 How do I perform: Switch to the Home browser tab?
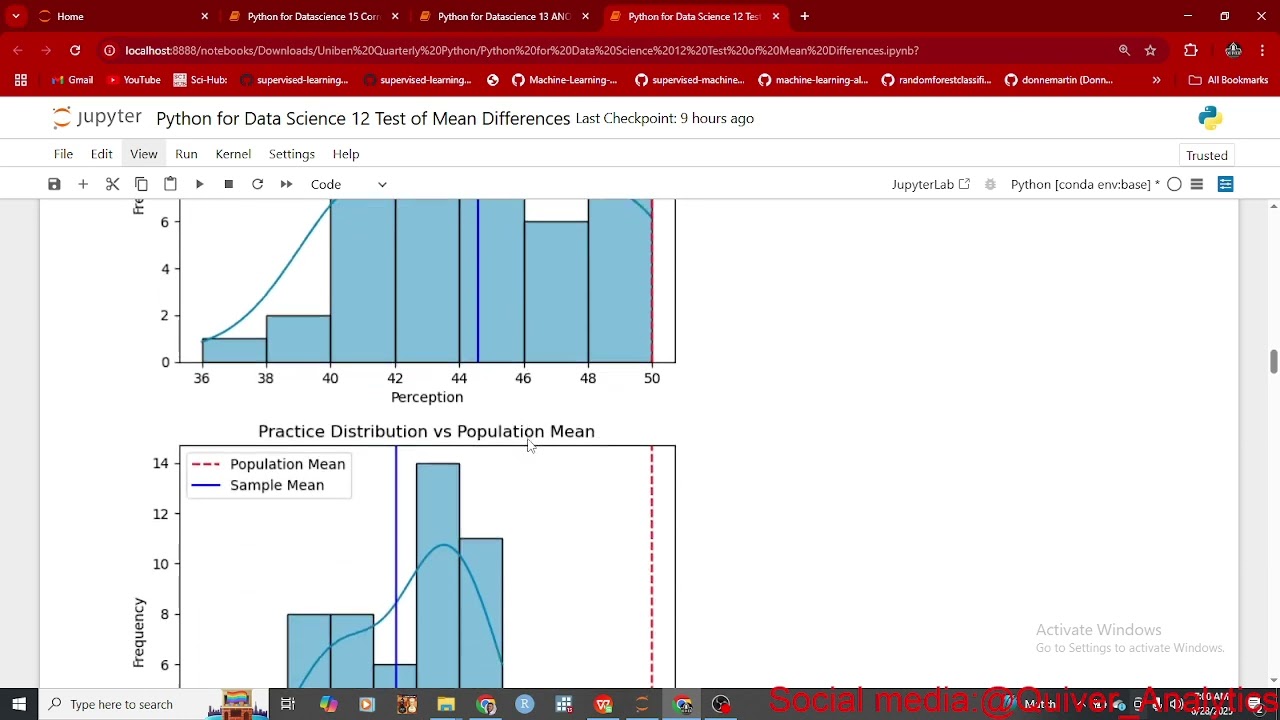click(125, 16)
